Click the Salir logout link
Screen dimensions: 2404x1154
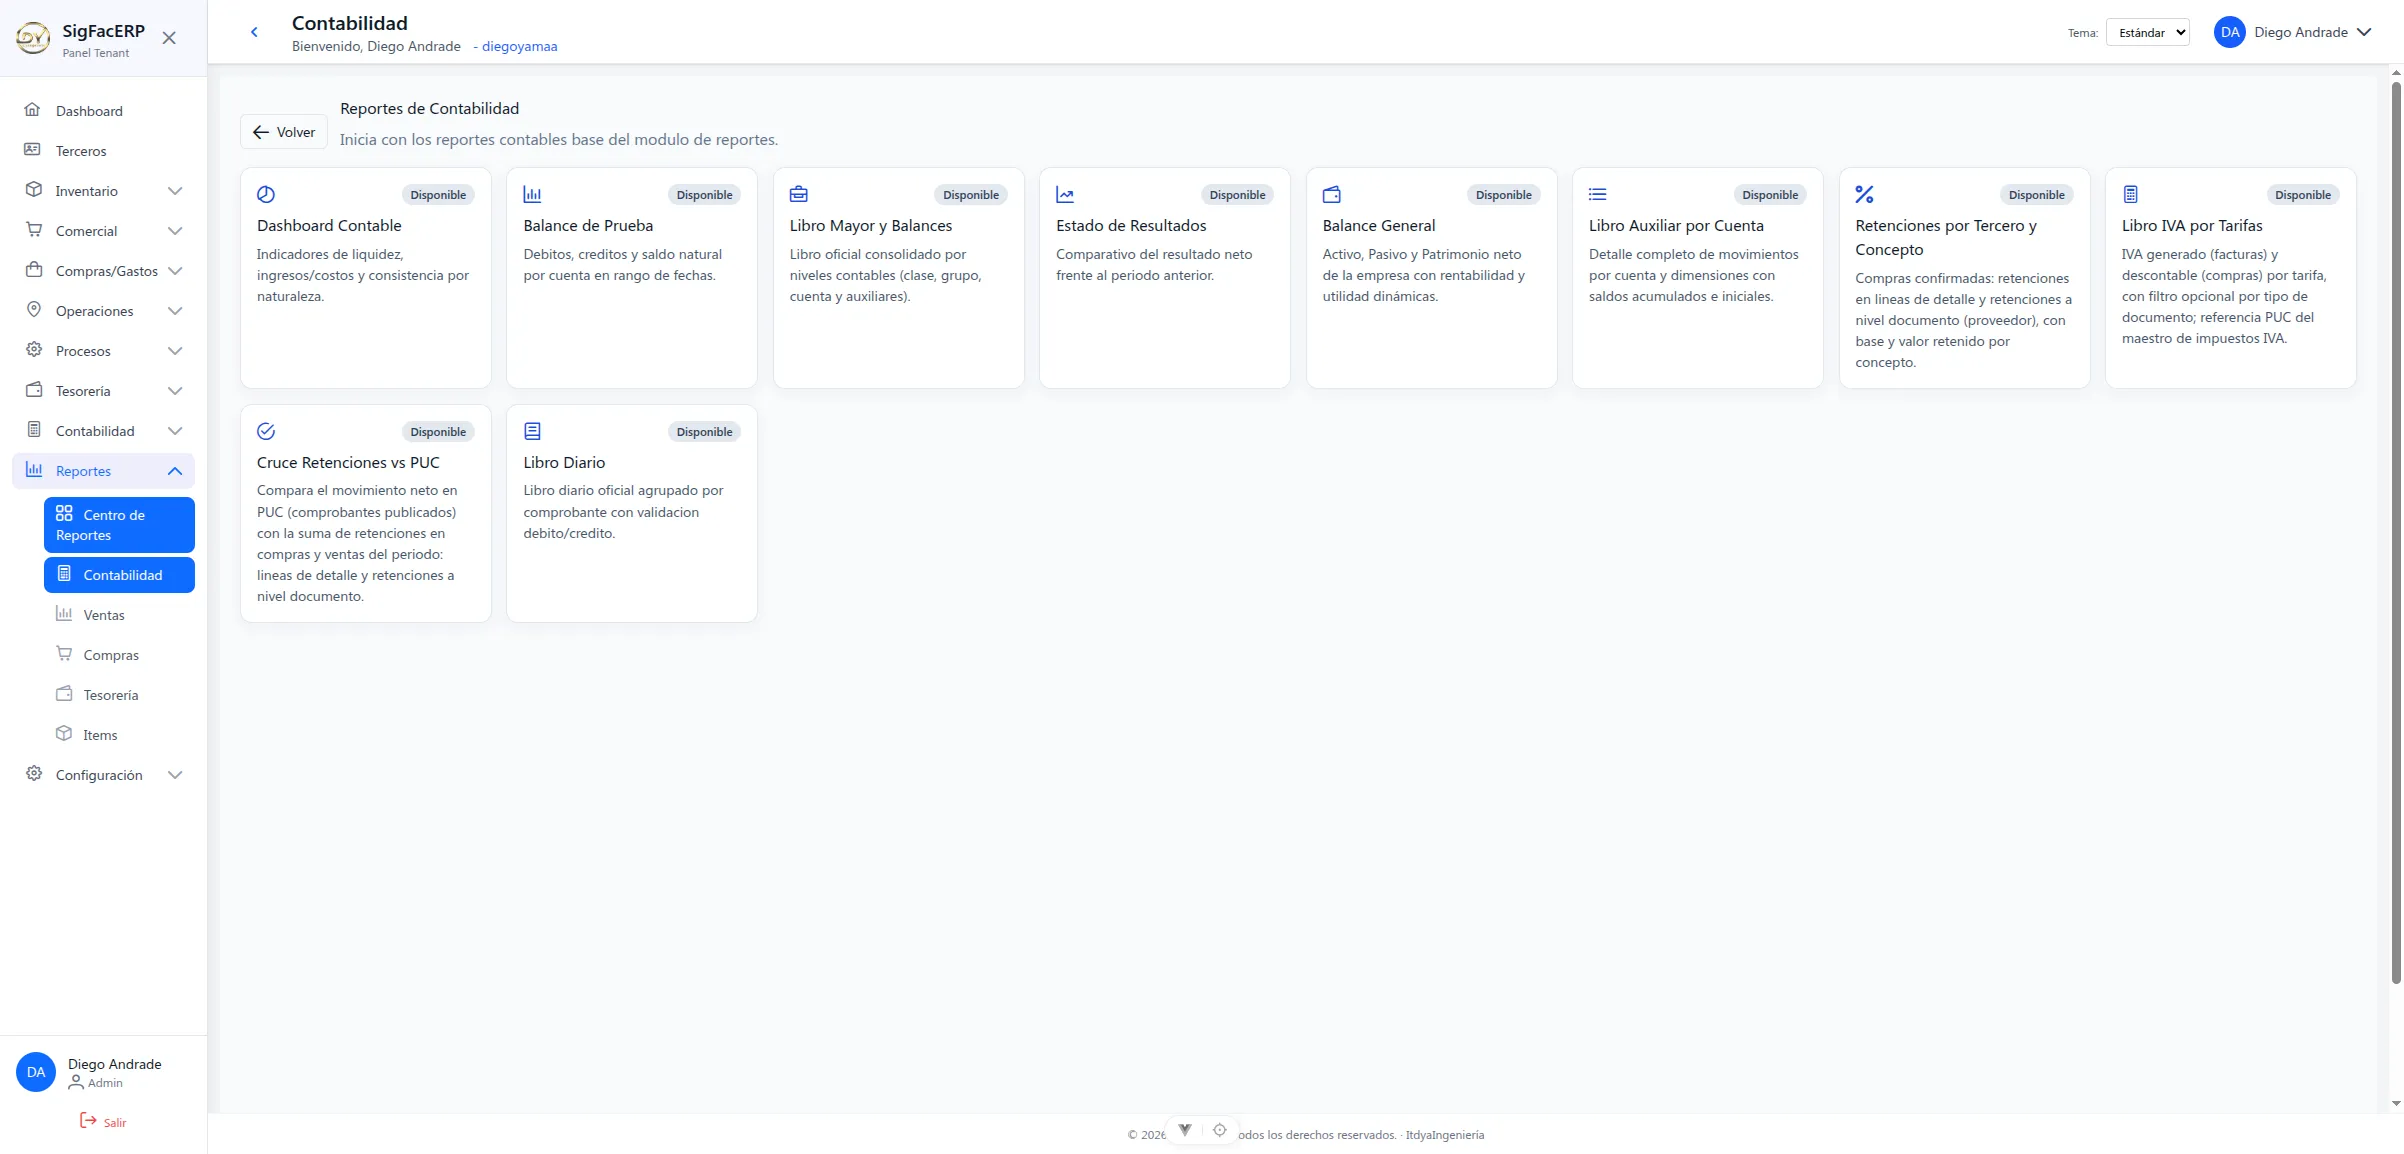(x=103, y=1121)
